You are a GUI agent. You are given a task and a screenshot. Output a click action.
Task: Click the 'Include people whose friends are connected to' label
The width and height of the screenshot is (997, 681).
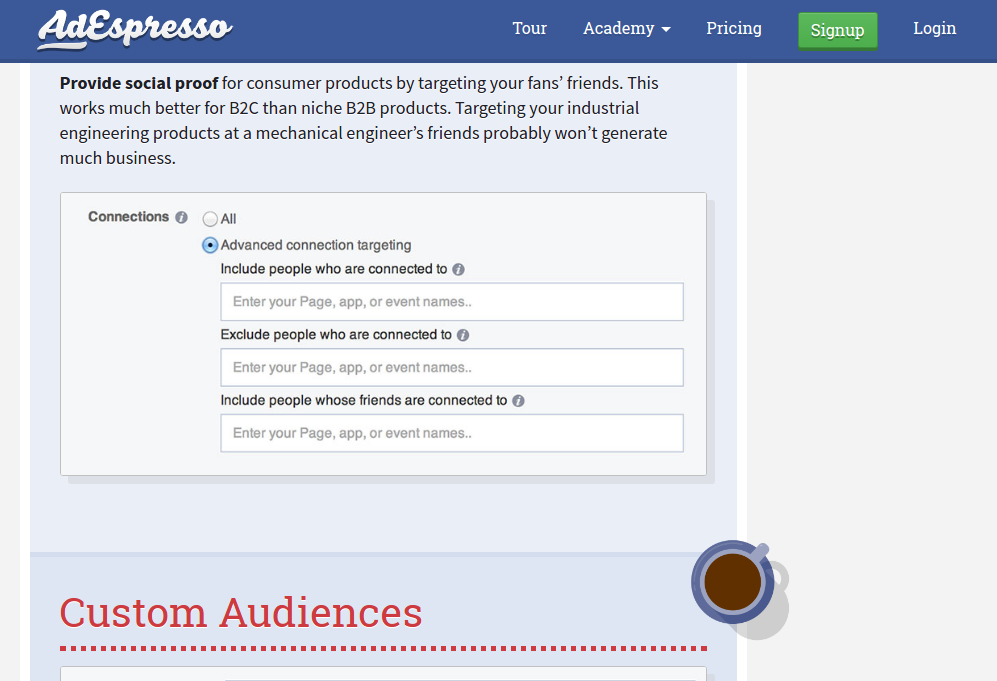364,400
